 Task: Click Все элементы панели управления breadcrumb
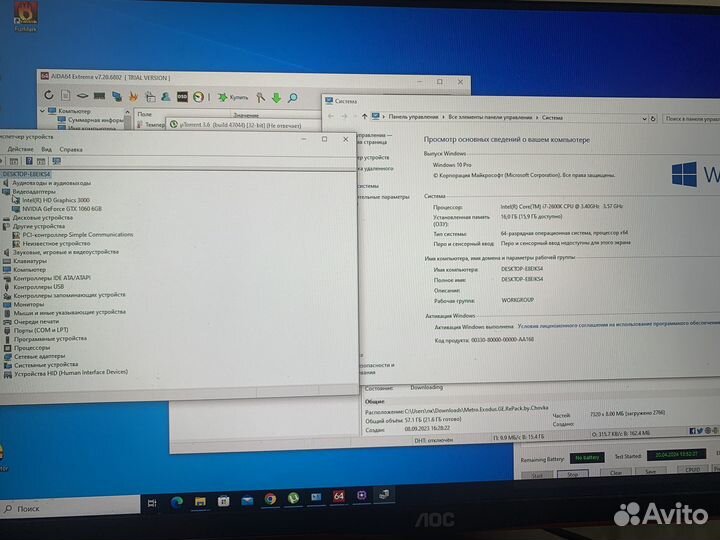(x=490, y=117)
